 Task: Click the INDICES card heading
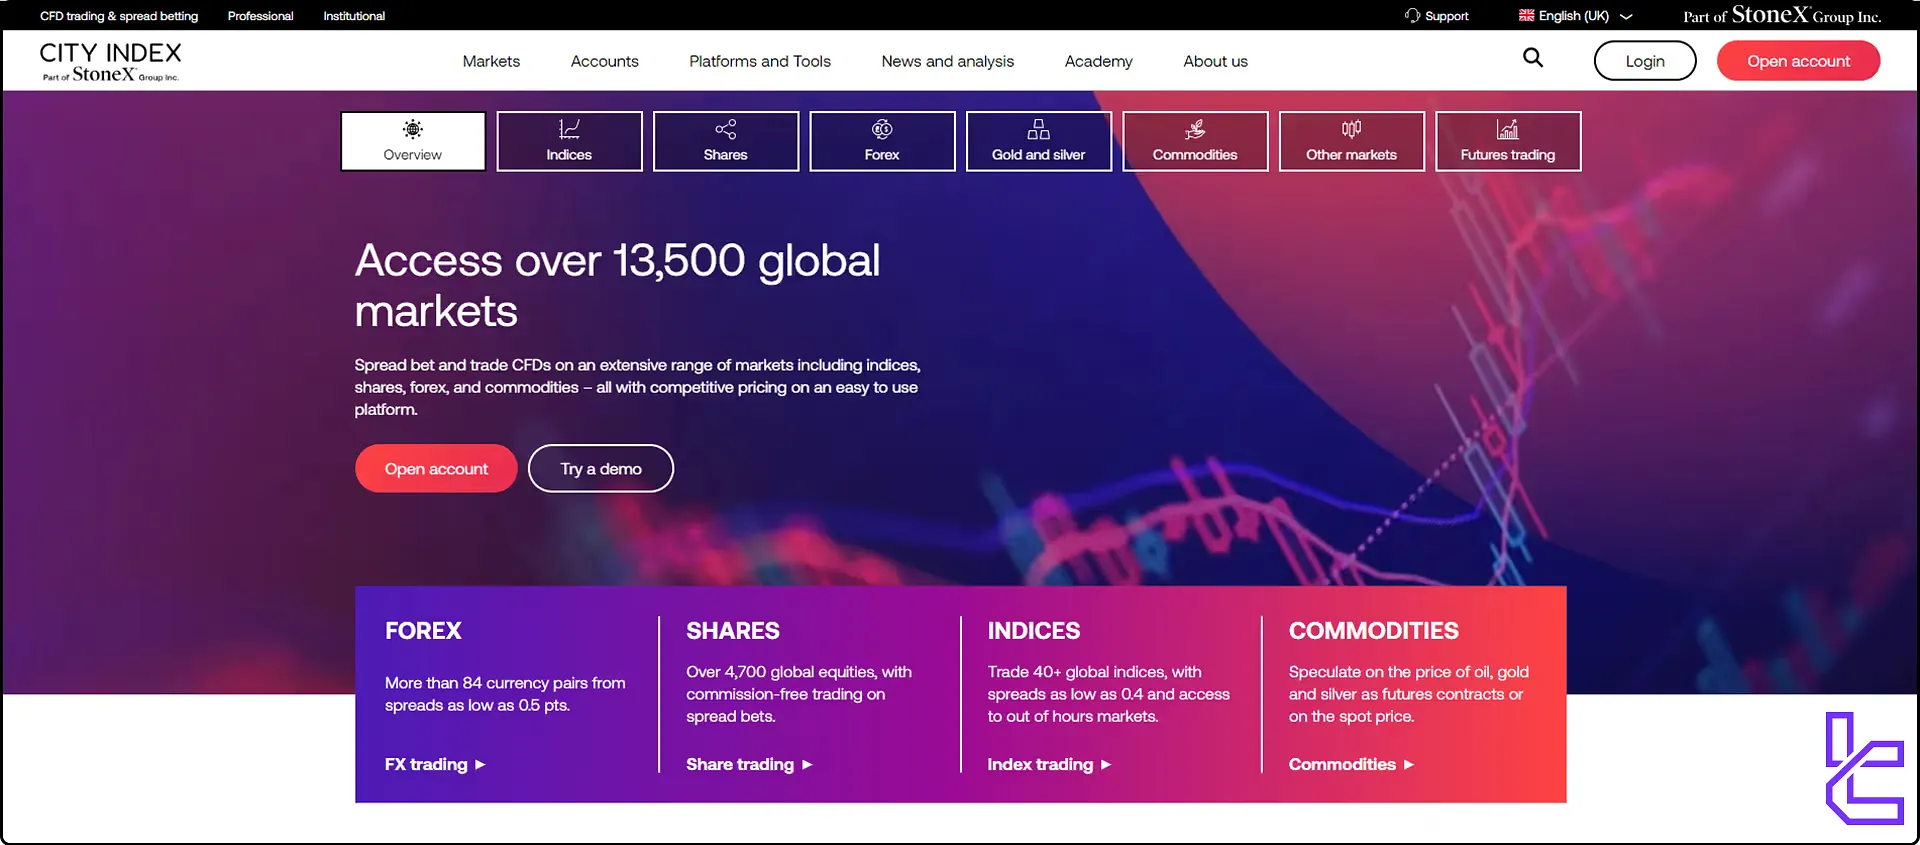pyautogui.click(x=1034, y=631)
